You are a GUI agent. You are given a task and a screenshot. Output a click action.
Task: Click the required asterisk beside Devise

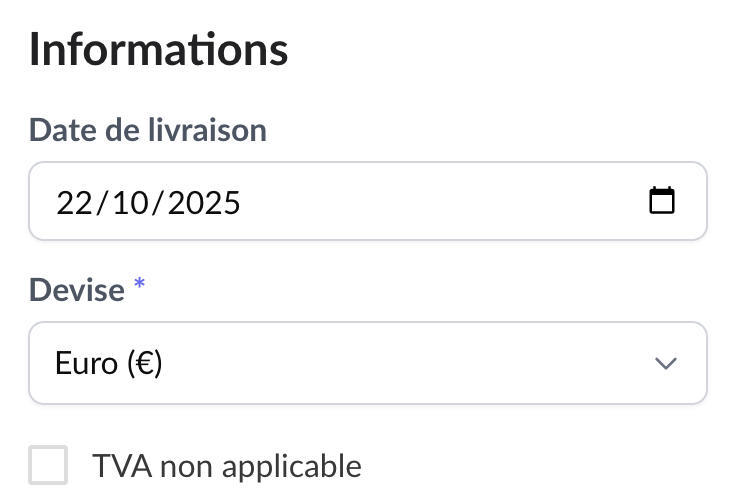tap(140, 286)
